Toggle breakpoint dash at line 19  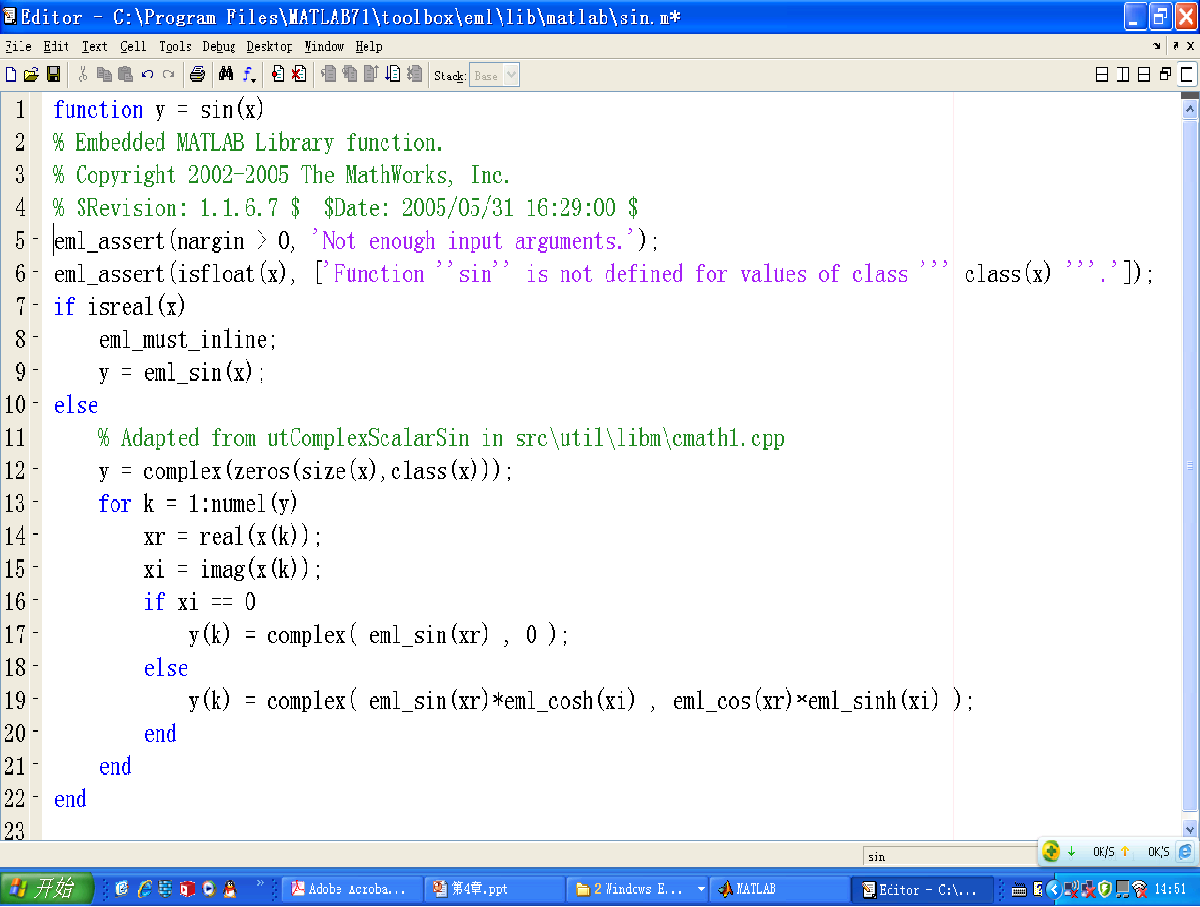click(36, 700)
